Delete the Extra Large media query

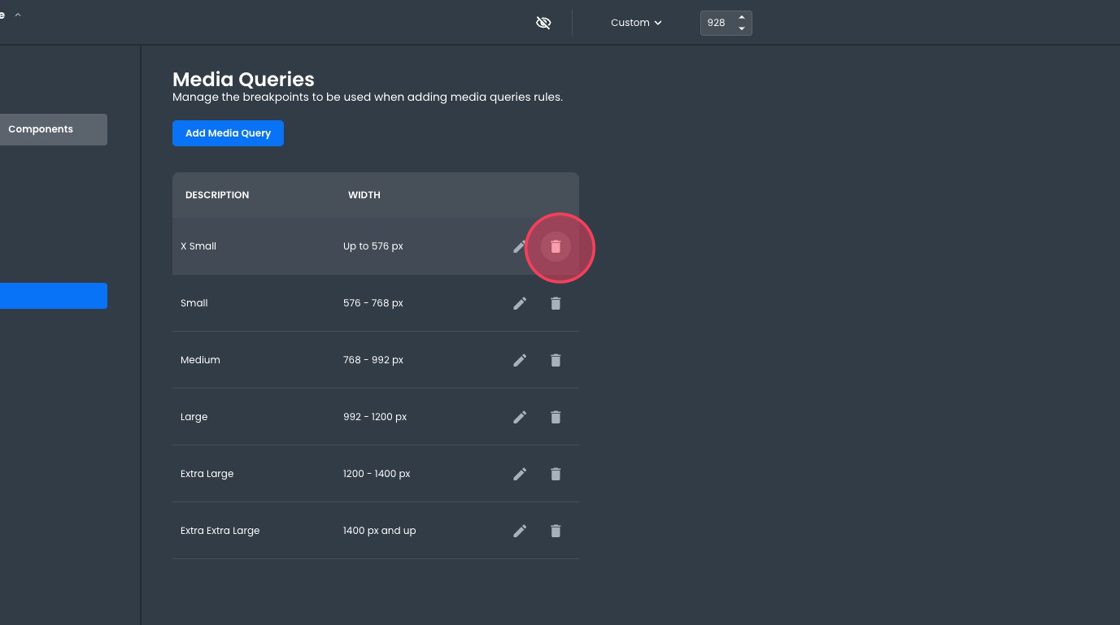click(556, 474)
